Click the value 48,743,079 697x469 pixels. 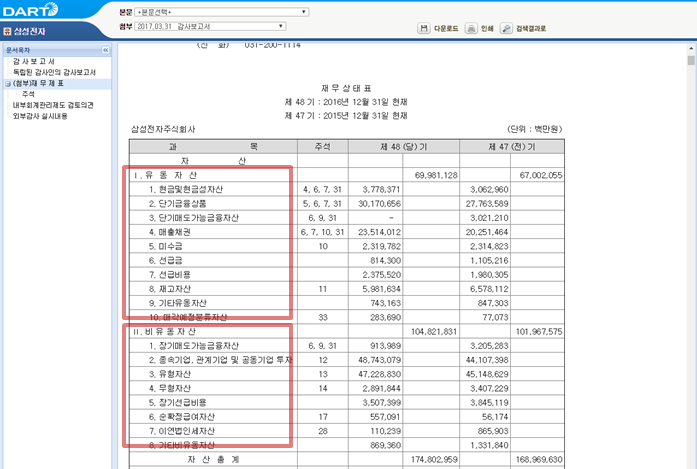(380, 360)
